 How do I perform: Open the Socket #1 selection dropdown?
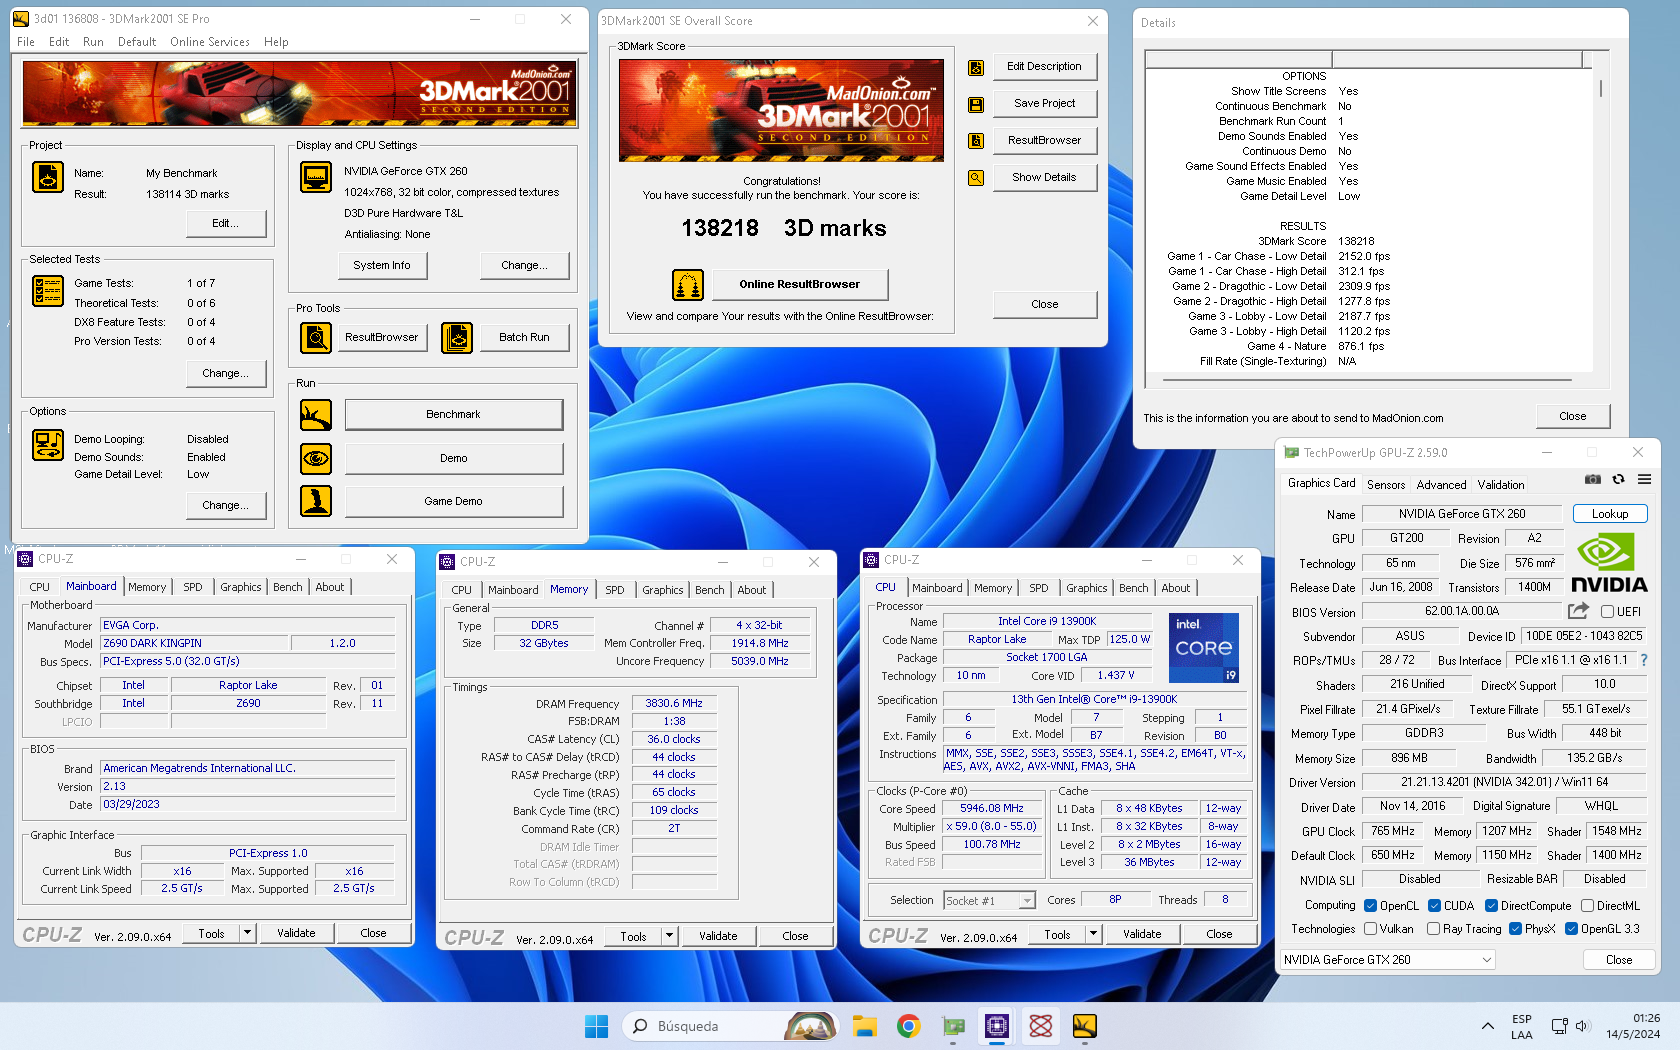click(x=990, y=901)
